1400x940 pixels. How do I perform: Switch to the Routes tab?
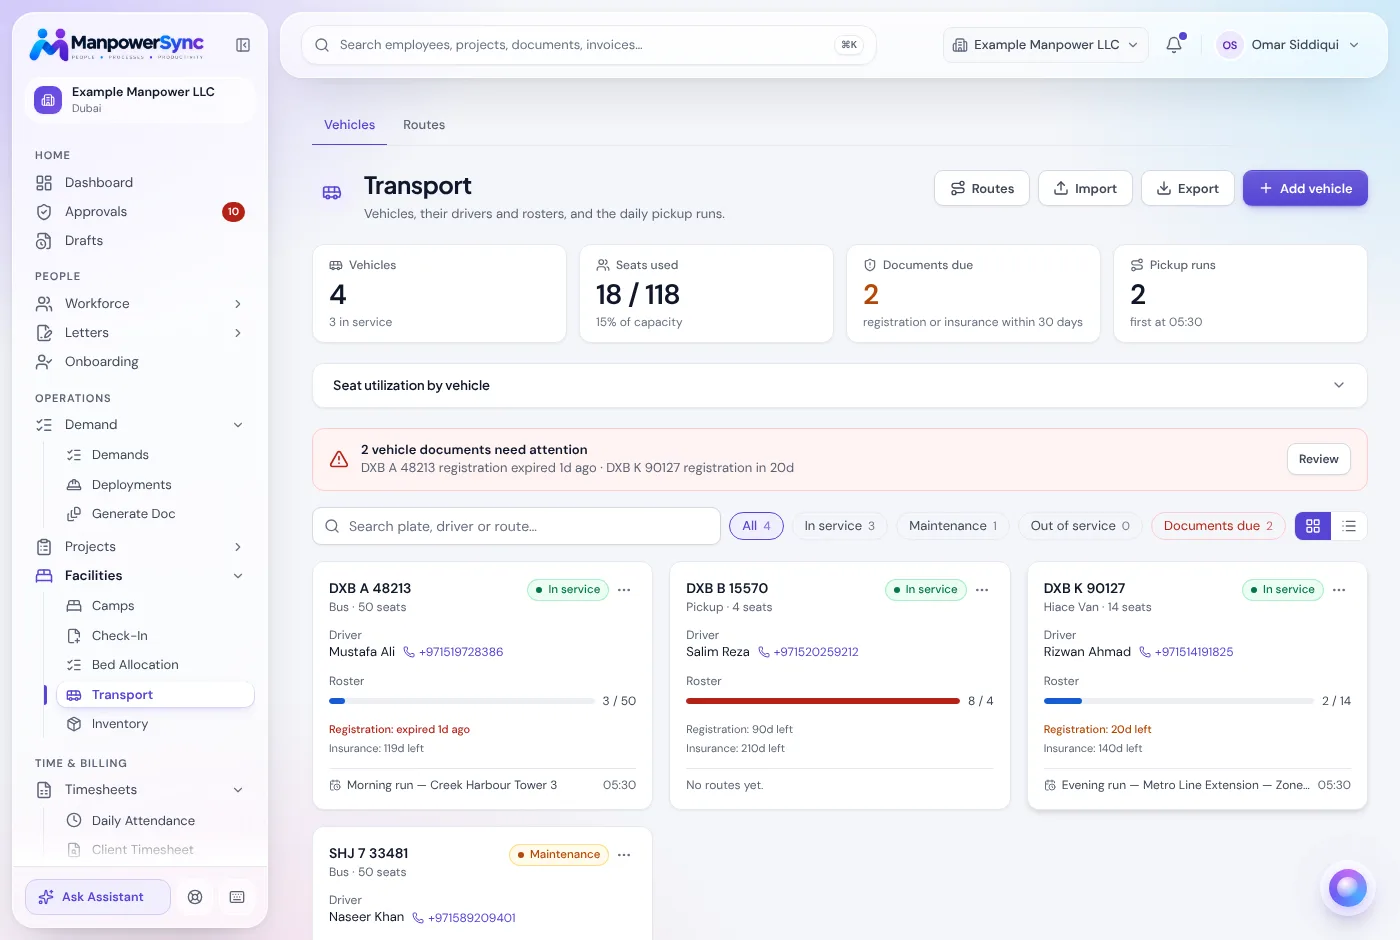pos(424,125)
